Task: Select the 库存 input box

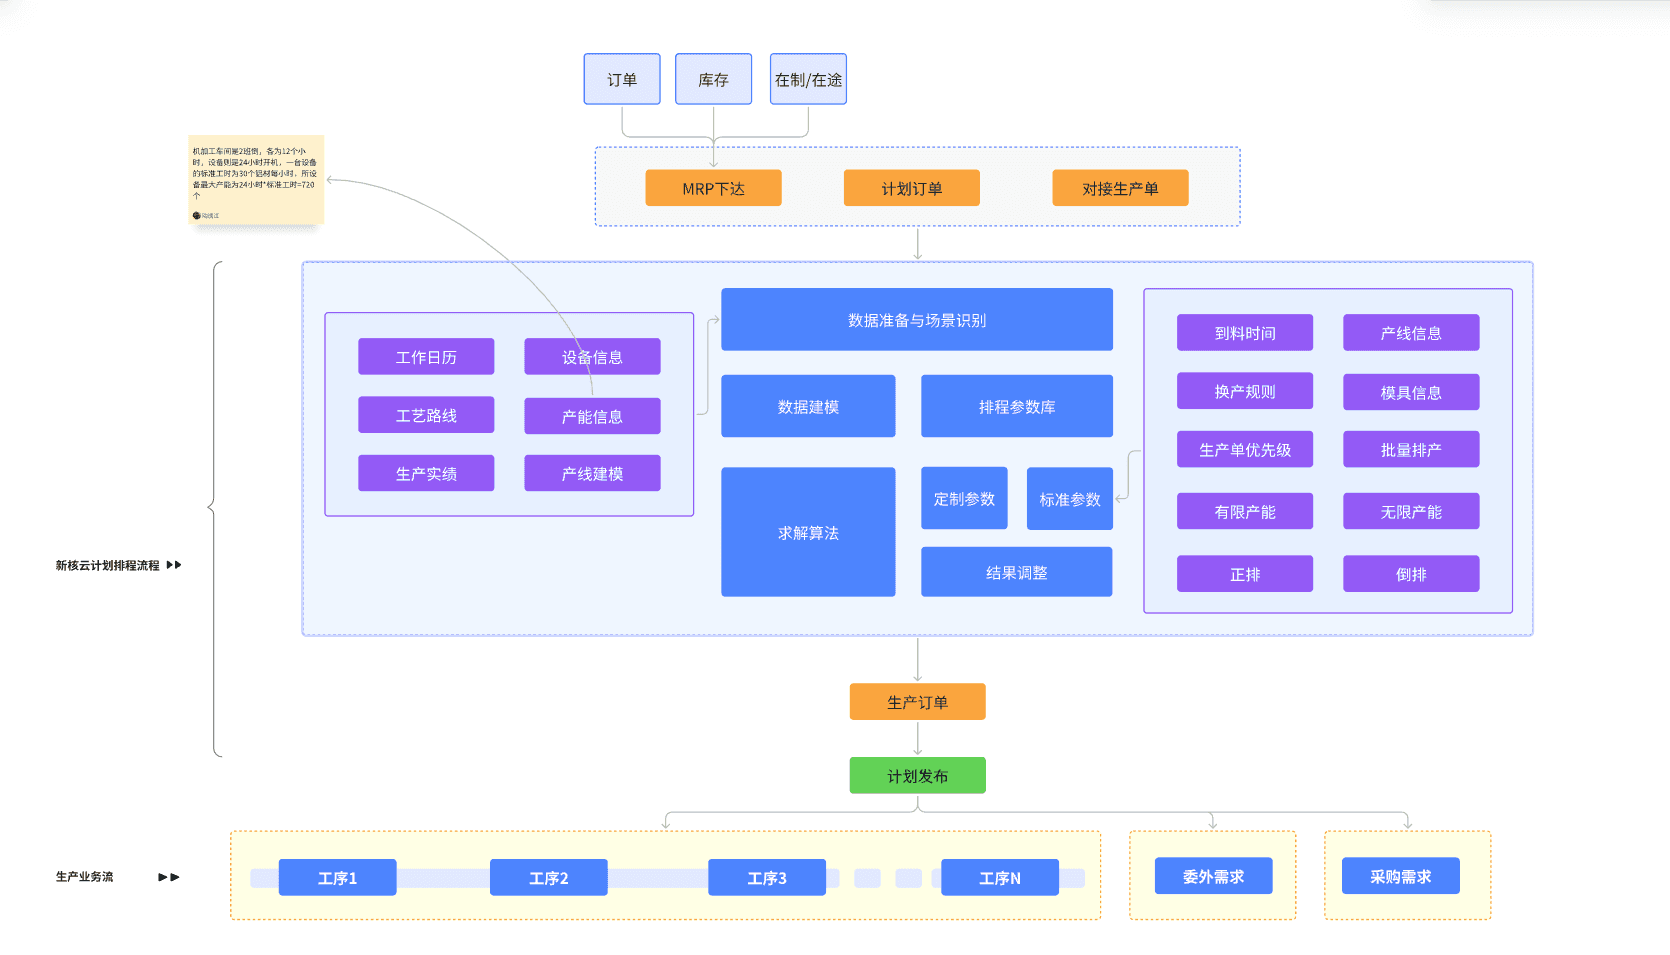Action: click(x=713, y=79)
